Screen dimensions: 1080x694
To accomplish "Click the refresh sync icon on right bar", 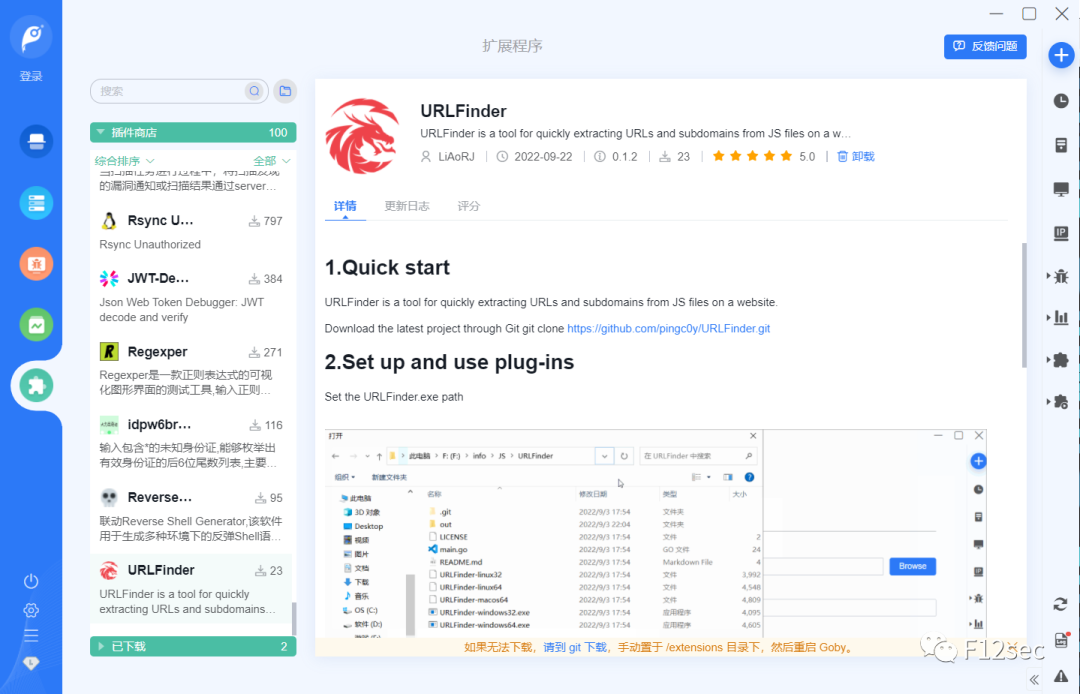I will point(1061,604).
